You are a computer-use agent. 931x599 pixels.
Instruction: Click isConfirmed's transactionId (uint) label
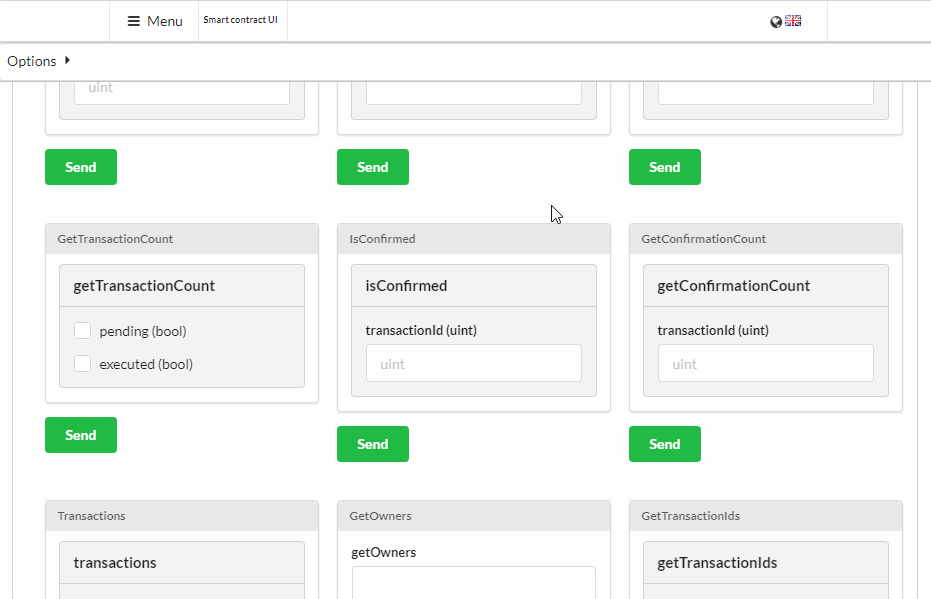click(421, 331)
